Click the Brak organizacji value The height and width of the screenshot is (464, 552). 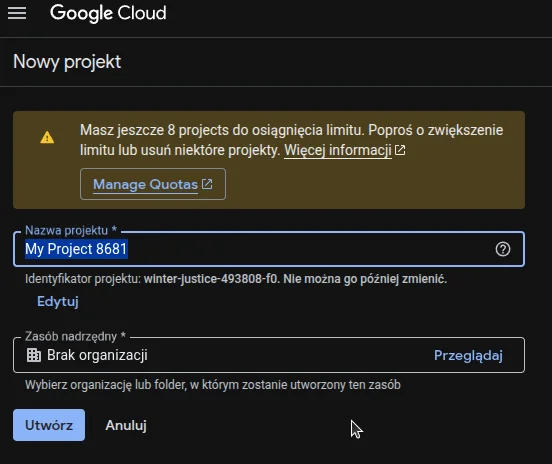(97, 355)
